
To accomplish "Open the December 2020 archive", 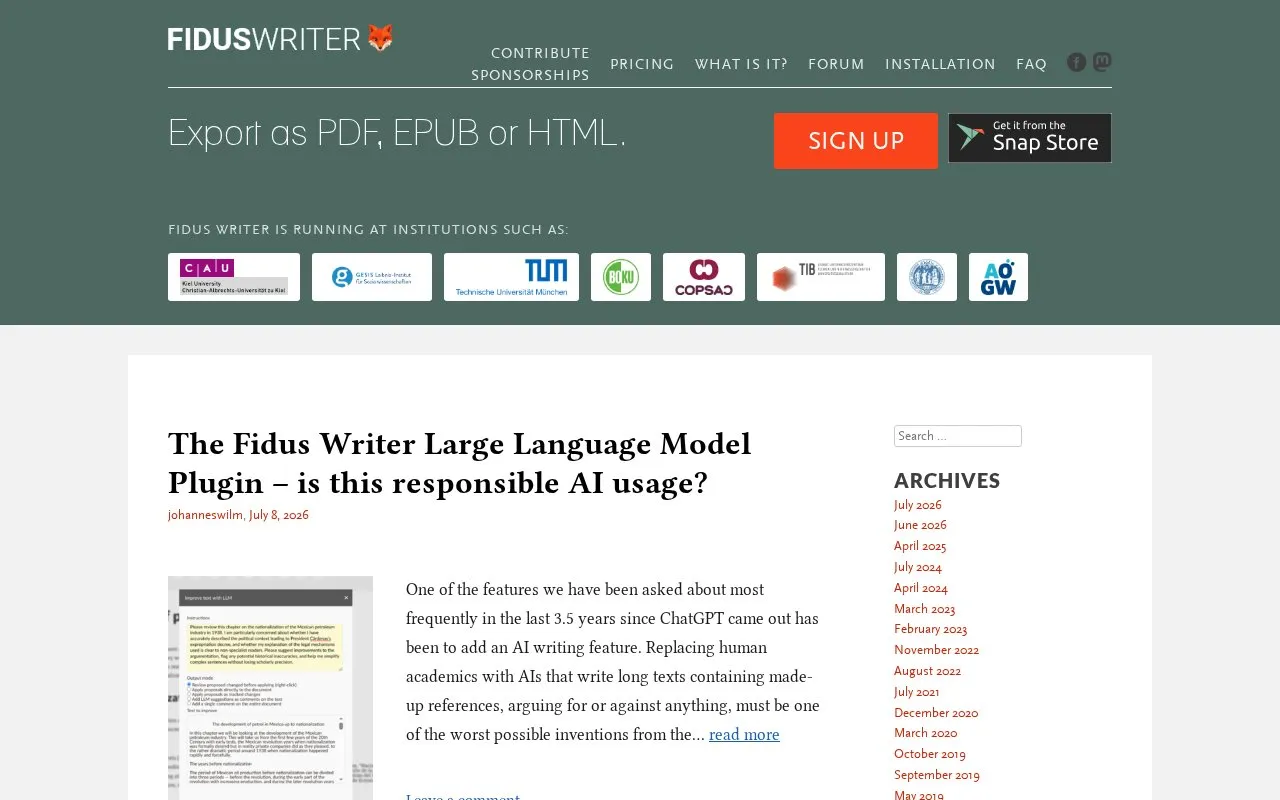I will [936, 713].
